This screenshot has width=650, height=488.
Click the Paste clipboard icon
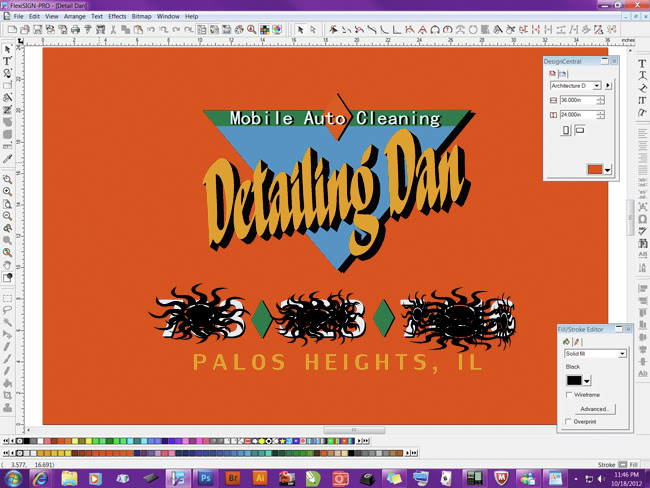coord(138,29)
